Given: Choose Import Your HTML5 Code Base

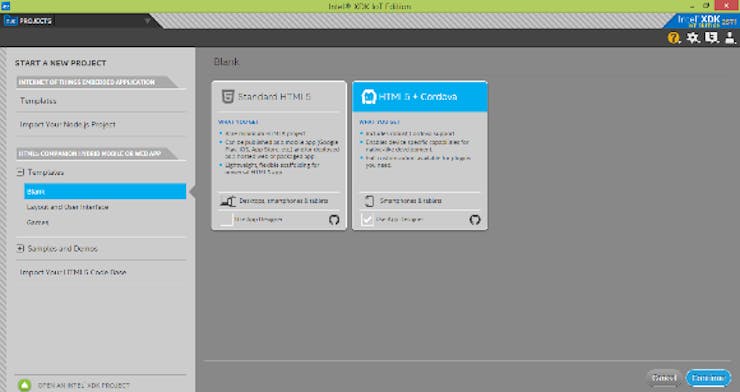Looking at the screenshot, I should point(73,272).
